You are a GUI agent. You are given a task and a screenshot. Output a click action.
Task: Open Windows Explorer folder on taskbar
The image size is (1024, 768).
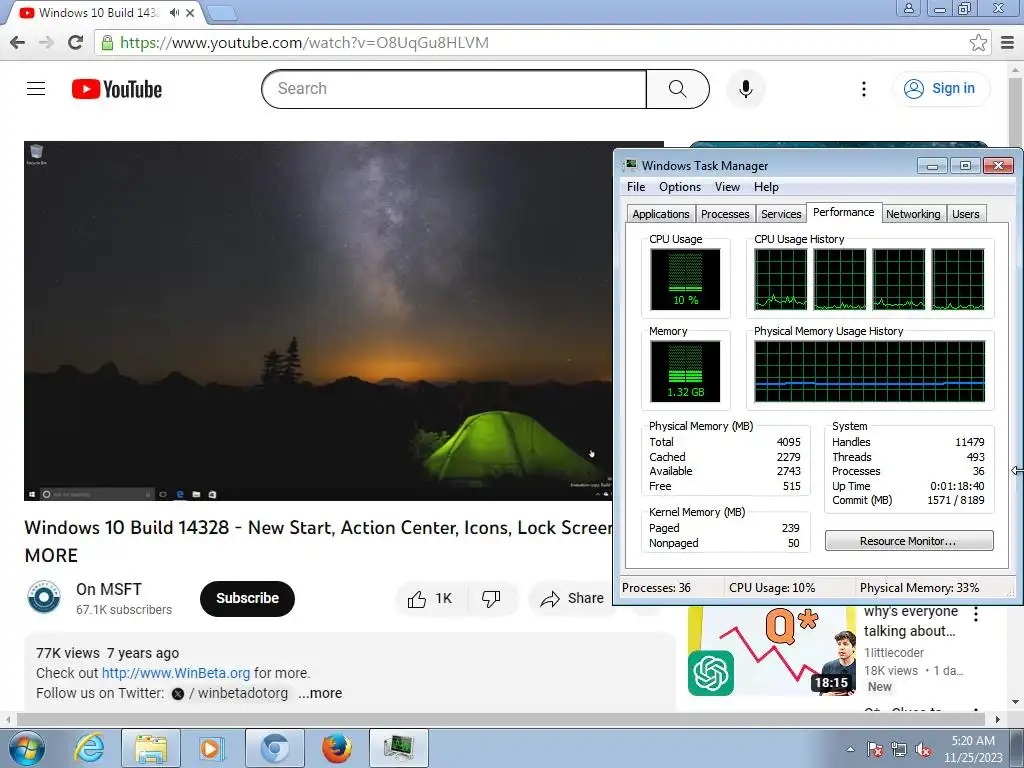tap(151, 748)
